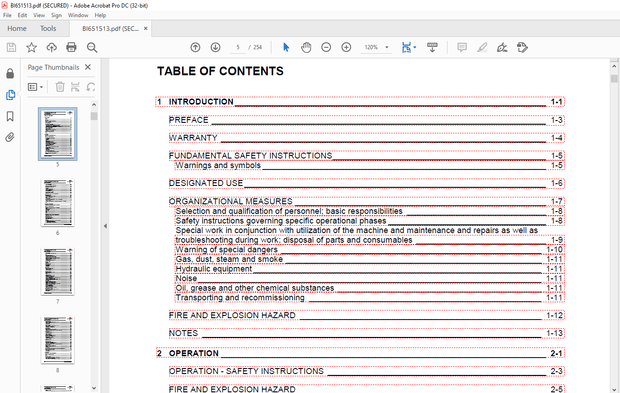Click Gas, dust, steam and smoke entry
The width and height of the screenshot is (620, 393).
click(370, 259)
